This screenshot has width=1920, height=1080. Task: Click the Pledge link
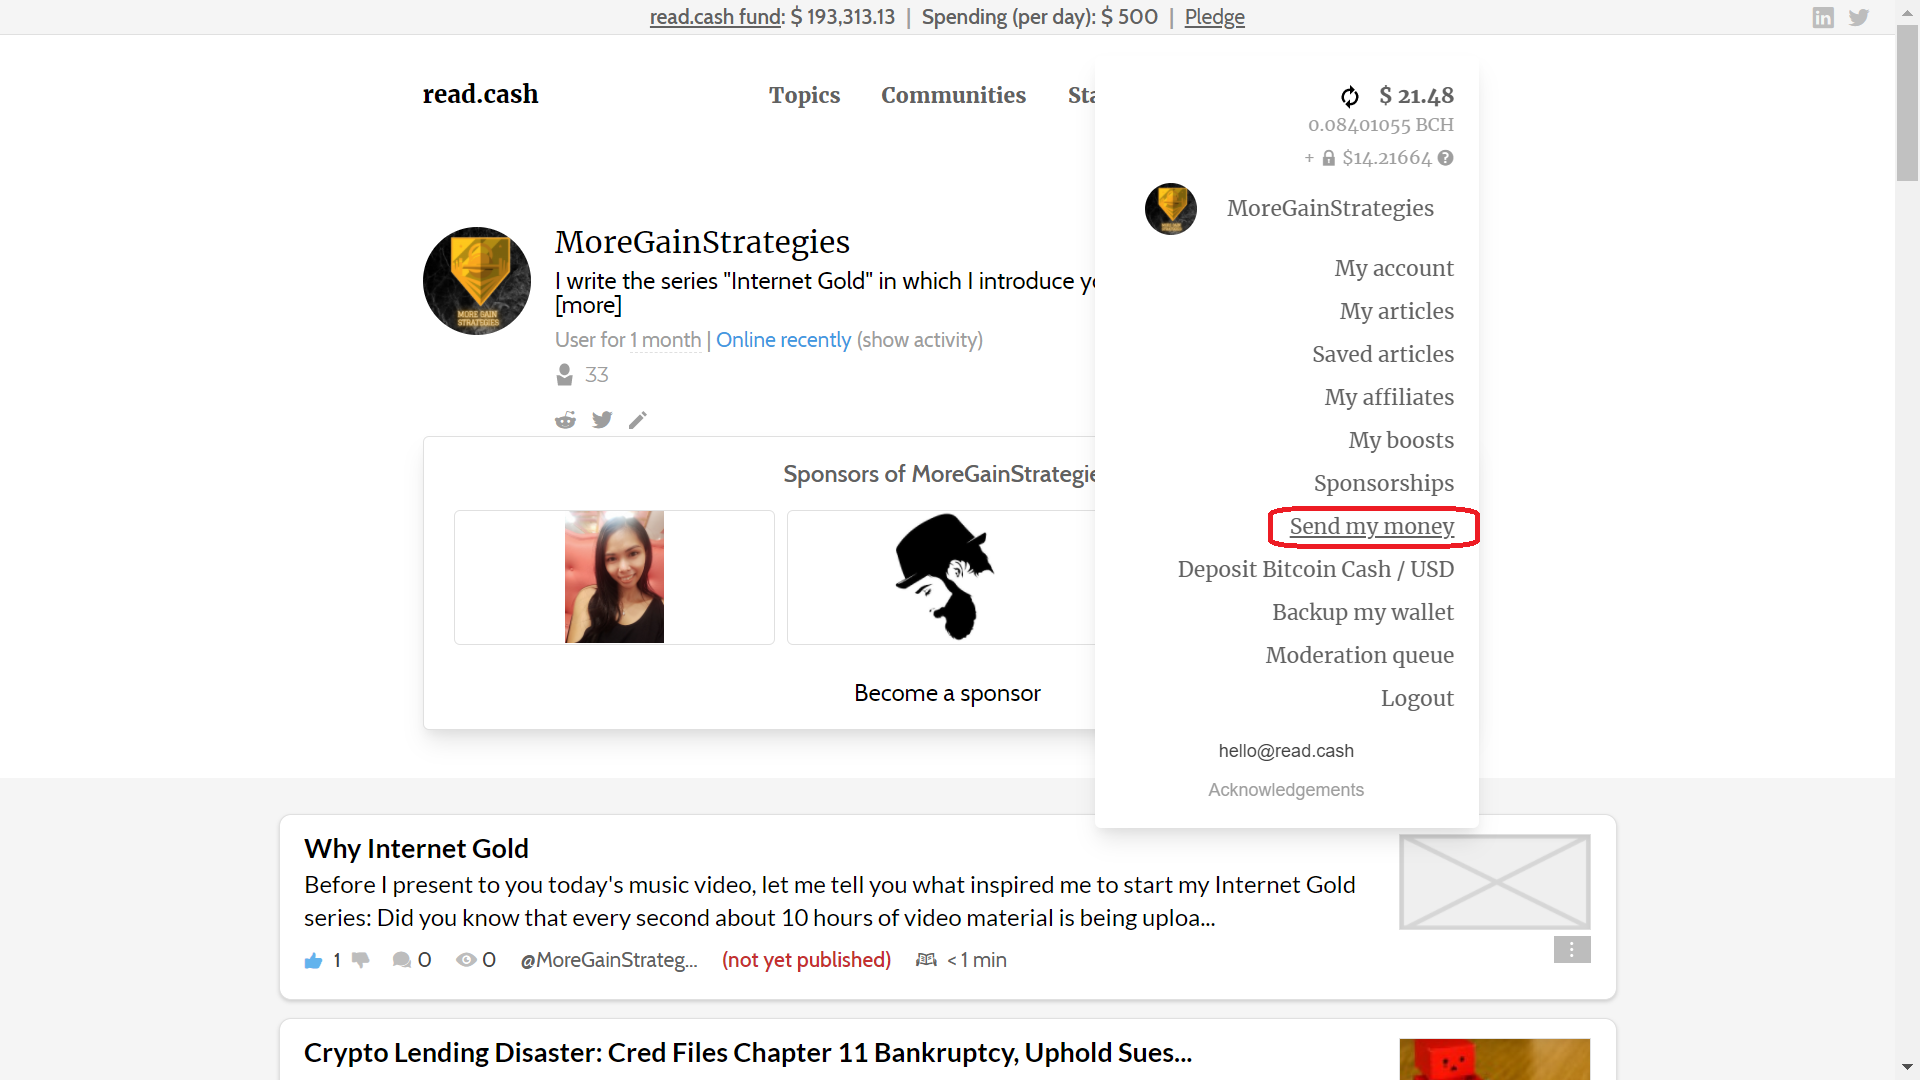[x=1215, y=17]
